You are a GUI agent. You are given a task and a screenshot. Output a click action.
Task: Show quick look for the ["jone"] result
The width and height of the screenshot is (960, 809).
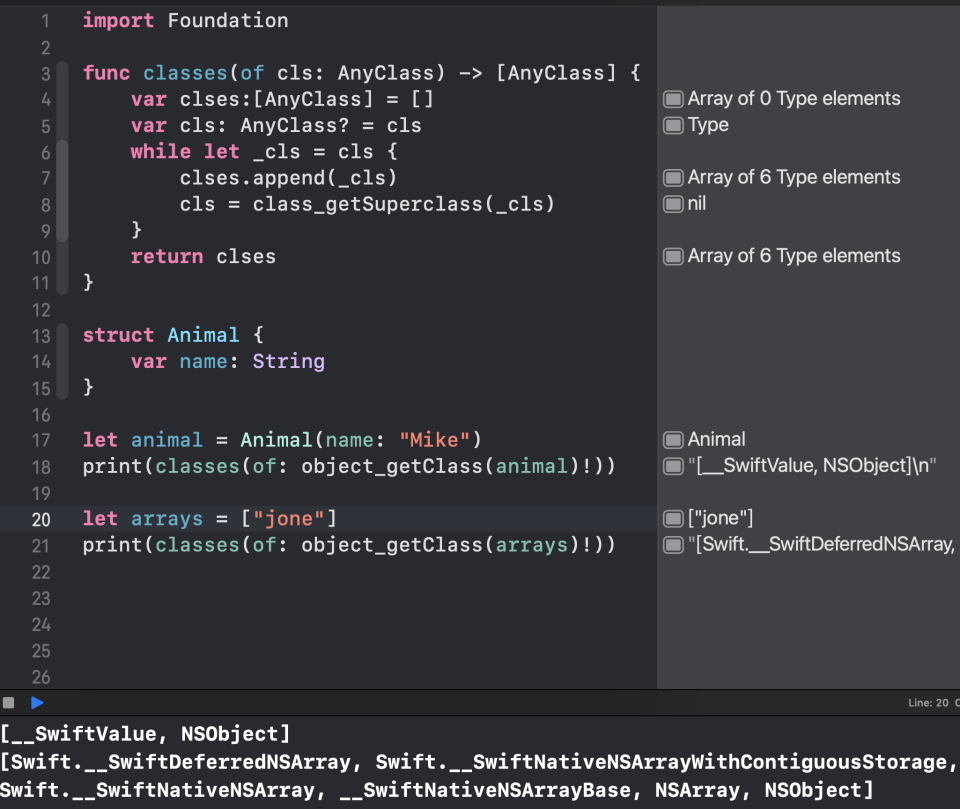673,519
